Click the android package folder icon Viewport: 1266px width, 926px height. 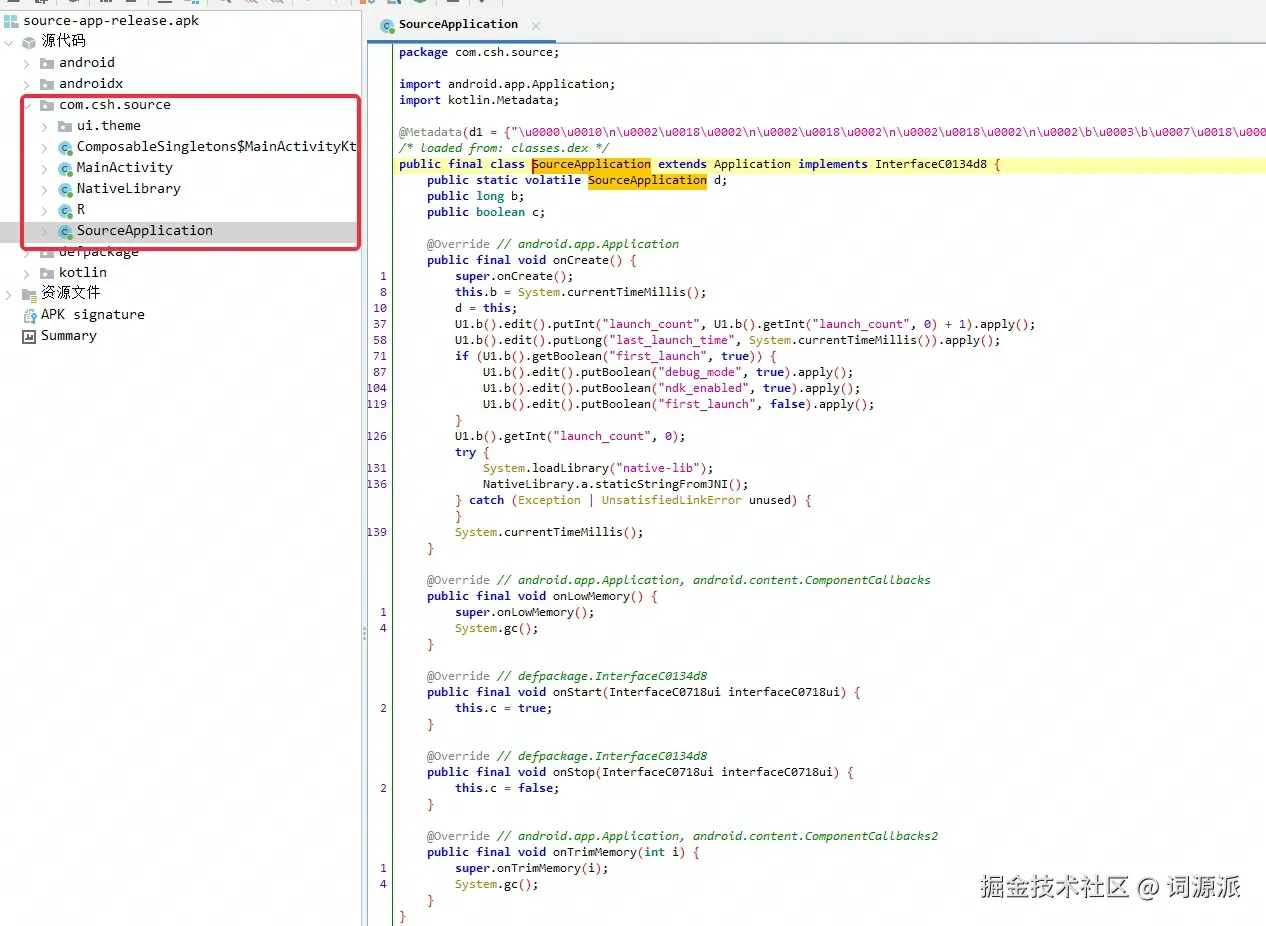(x=47, y=63)
